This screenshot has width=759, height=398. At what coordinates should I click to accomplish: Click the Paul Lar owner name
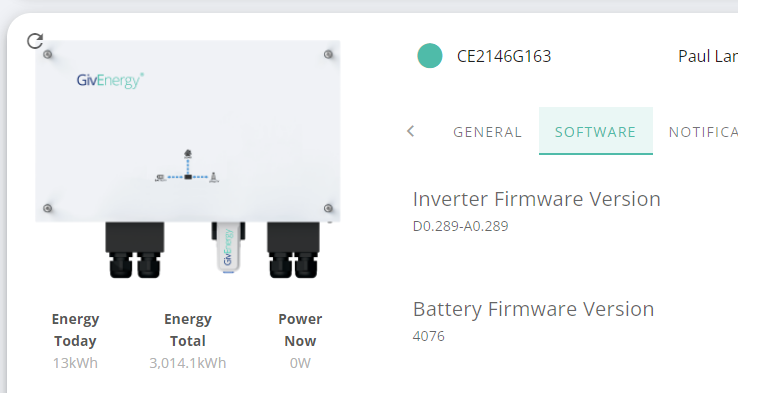(708, 56)
